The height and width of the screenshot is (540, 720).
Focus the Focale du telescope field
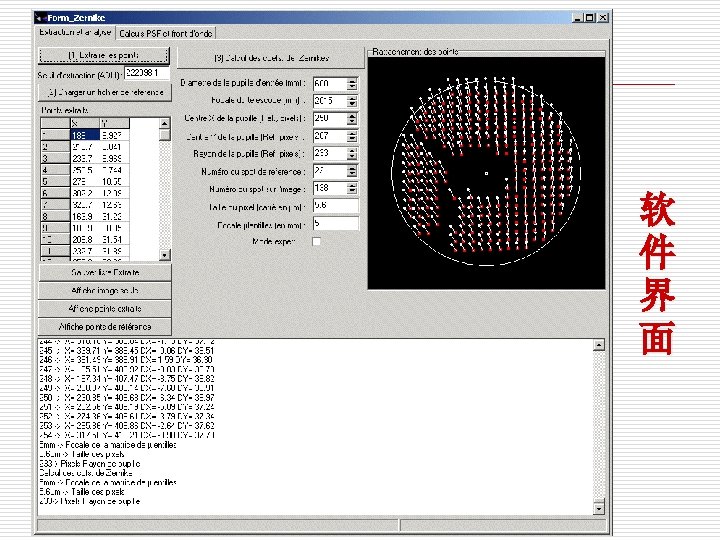330,101
